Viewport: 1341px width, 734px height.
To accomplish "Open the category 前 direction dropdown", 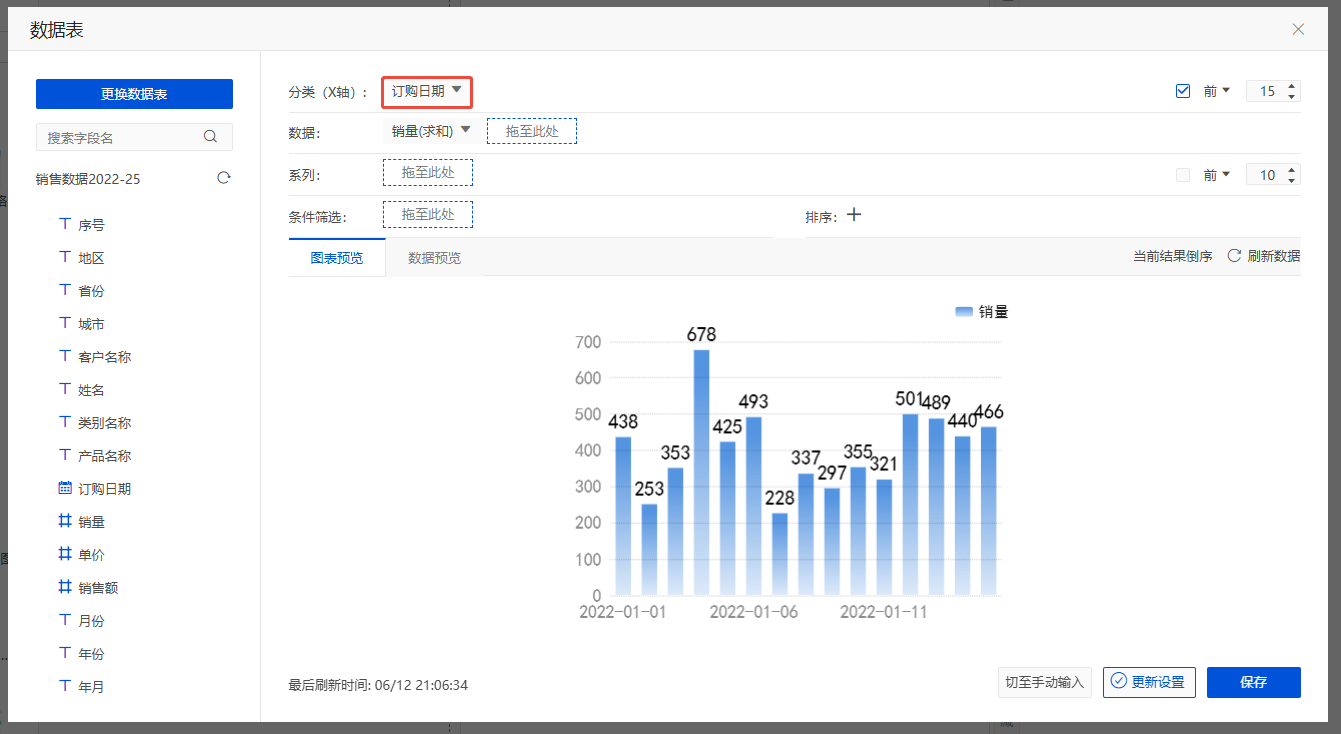I will [1217, 91].
